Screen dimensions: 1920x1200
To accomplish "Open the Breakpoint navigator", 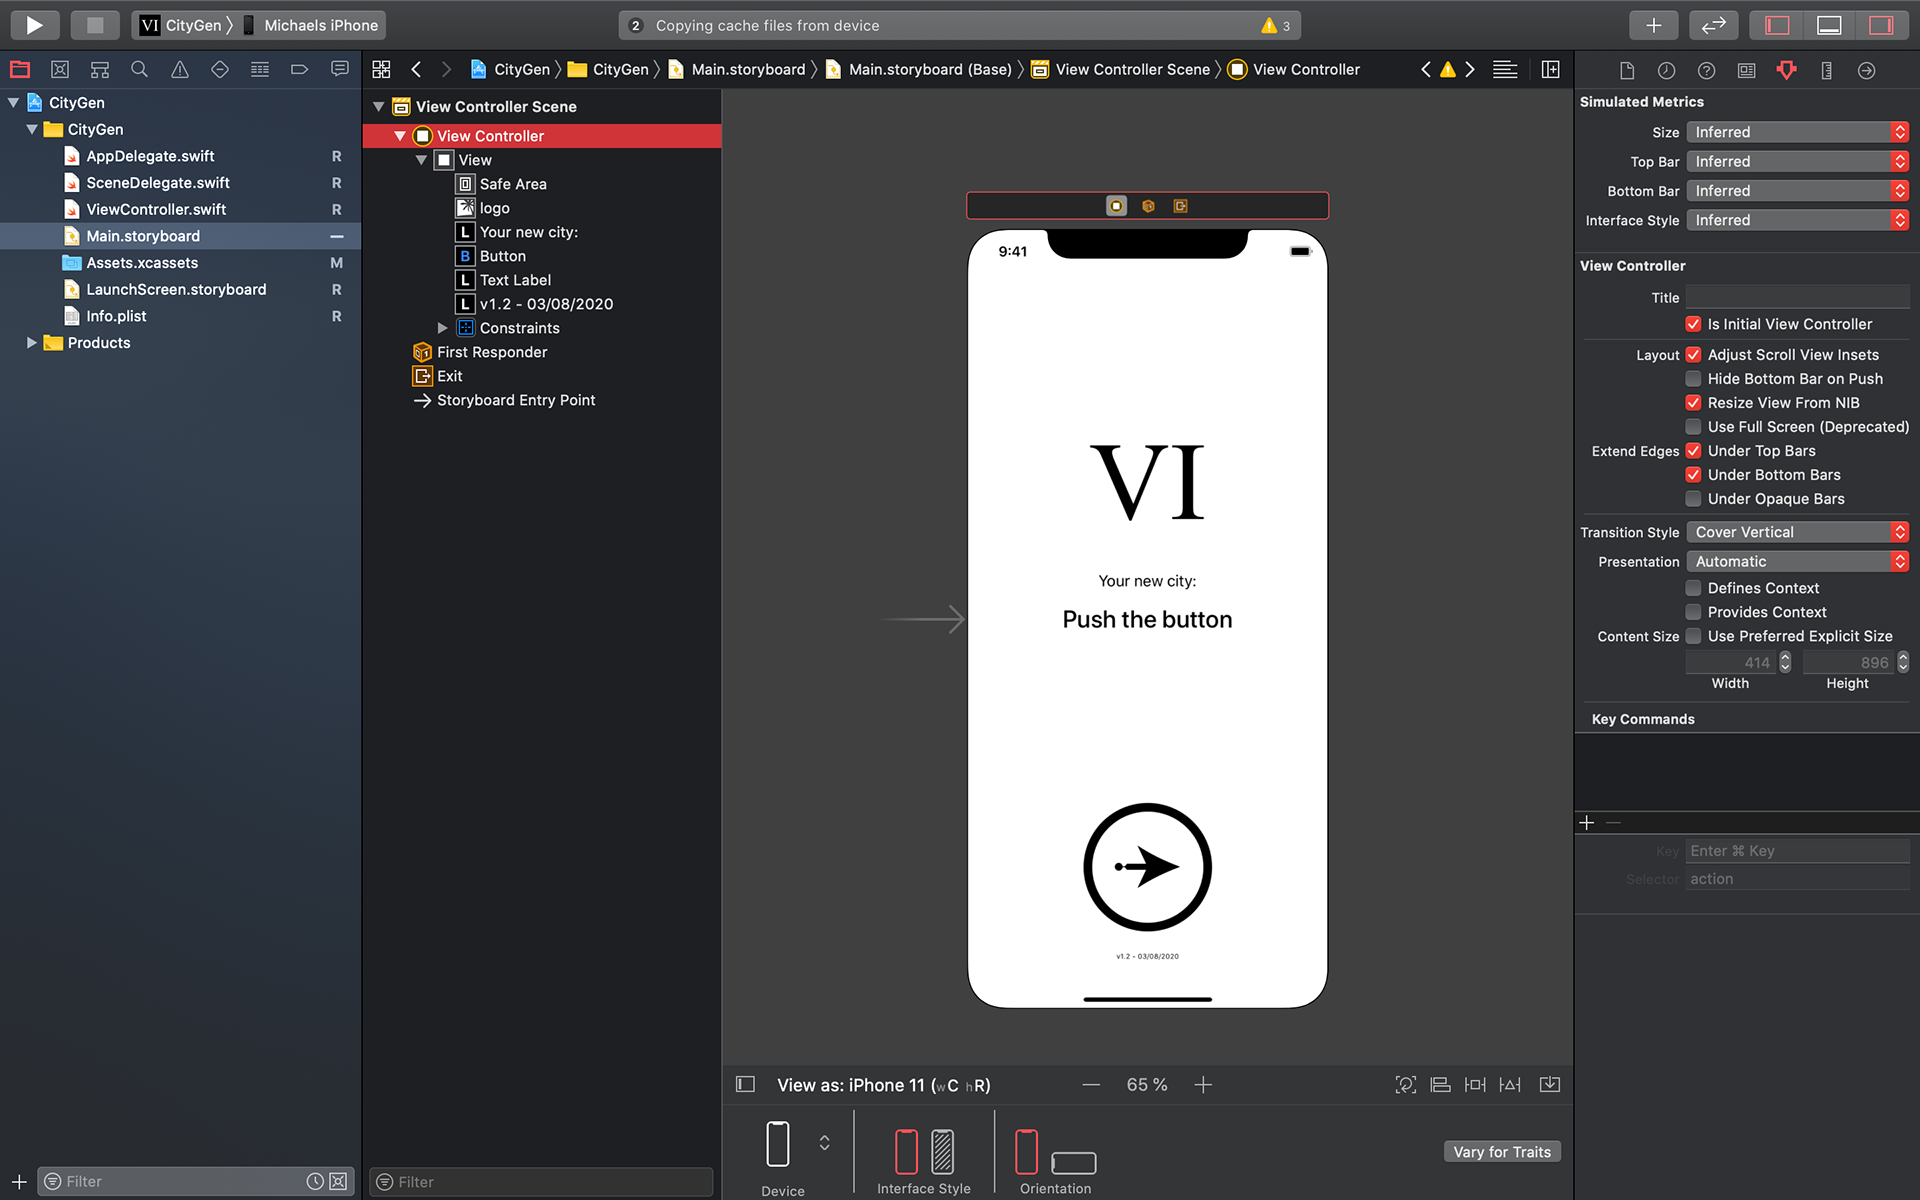I will (x=299, y=69).
